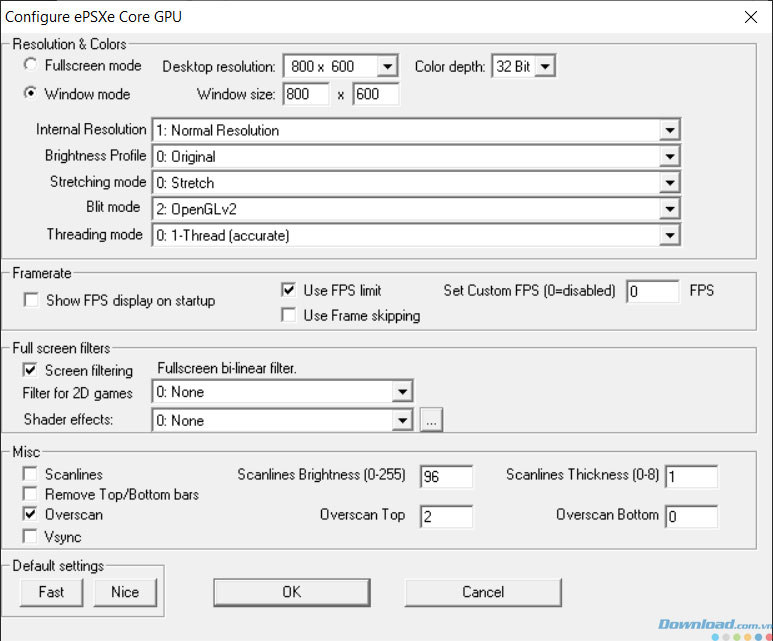Select the Fullscreen mode radio button
773x641 pixels.
click(30, 65)
